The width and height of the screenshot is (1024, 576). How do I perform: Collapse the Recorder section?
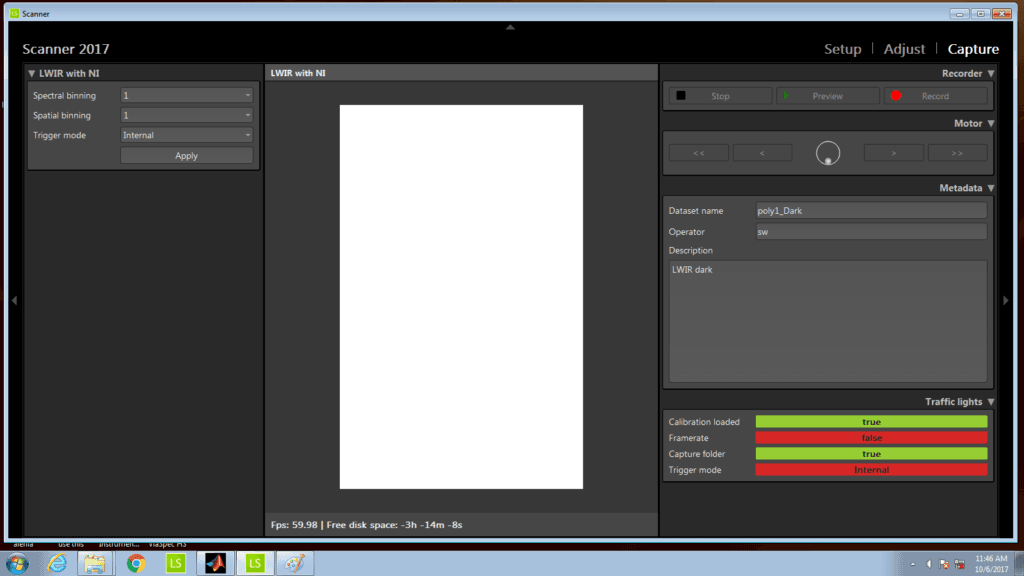click(991, 73)
